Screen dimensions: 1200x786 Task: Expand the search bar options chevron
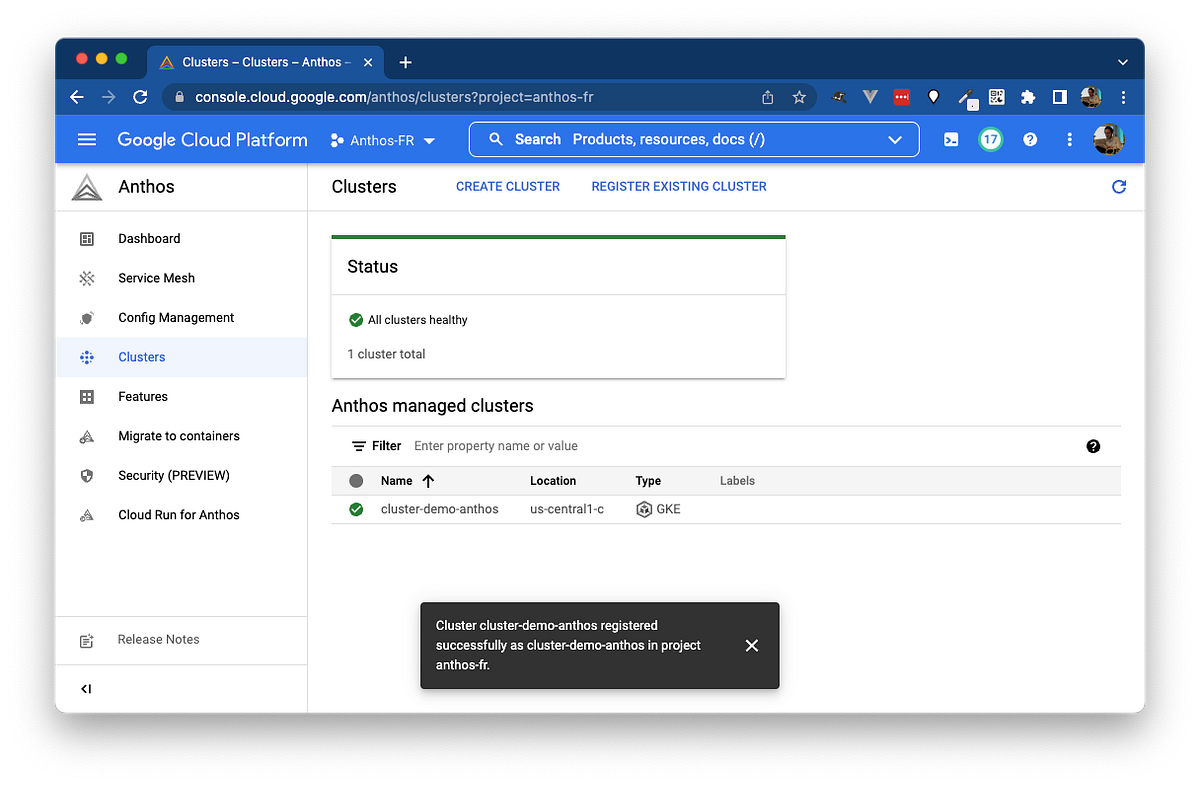[x=895, y=140]
